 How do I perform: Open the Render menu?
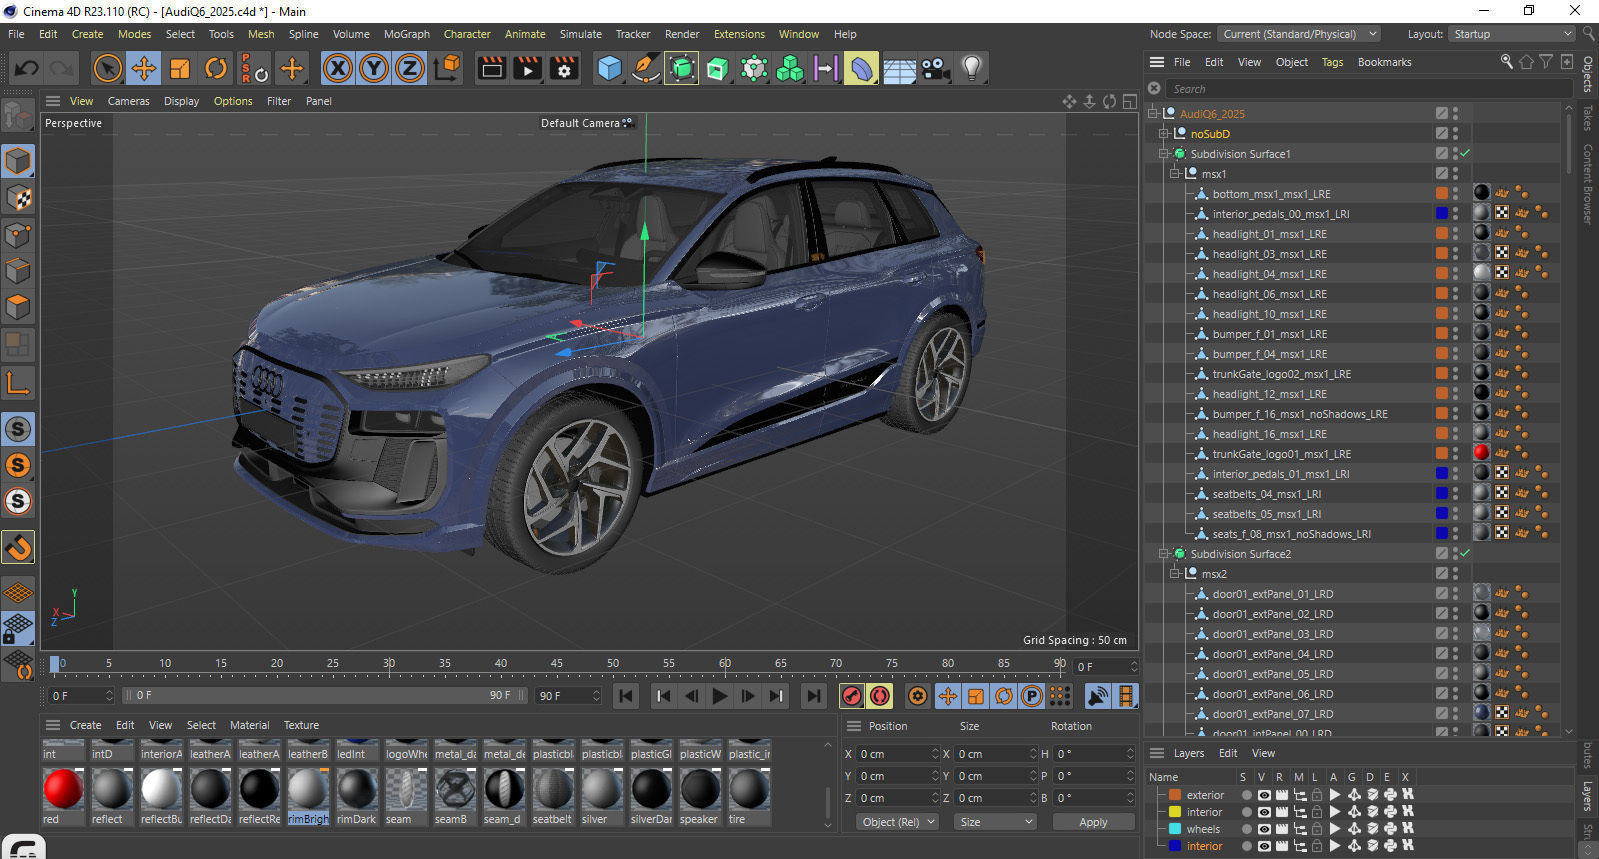tap(682, 34)
